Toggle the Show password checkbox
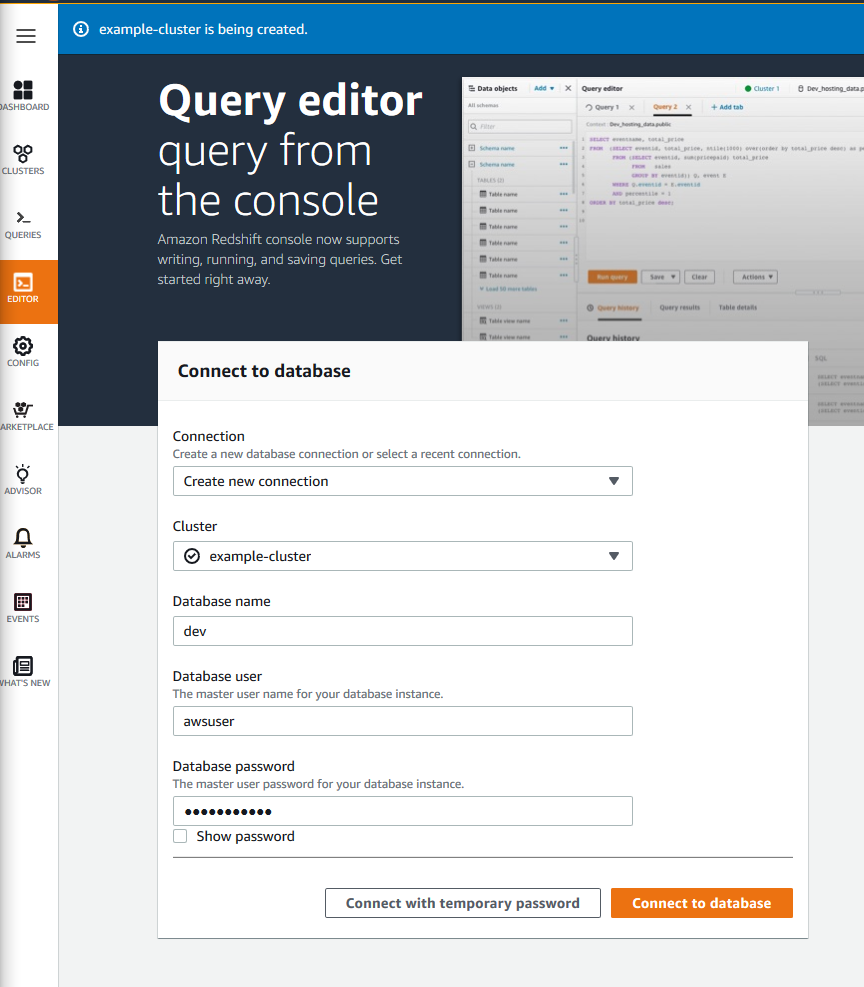Image resolution: width=864 pixels, height=987 pixels. point(180,836)
